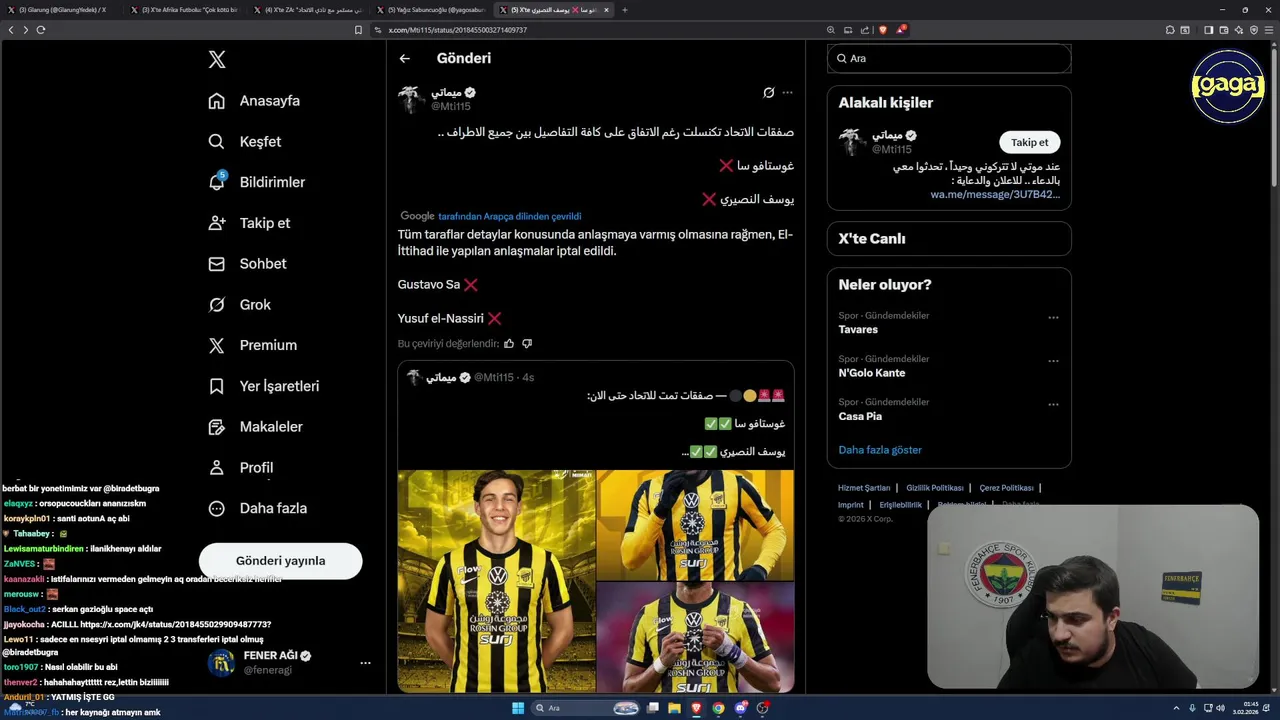Viewport: 1280px width, 720px height.
Task: Open the Tavares trending topic
Action: [858, 330]
